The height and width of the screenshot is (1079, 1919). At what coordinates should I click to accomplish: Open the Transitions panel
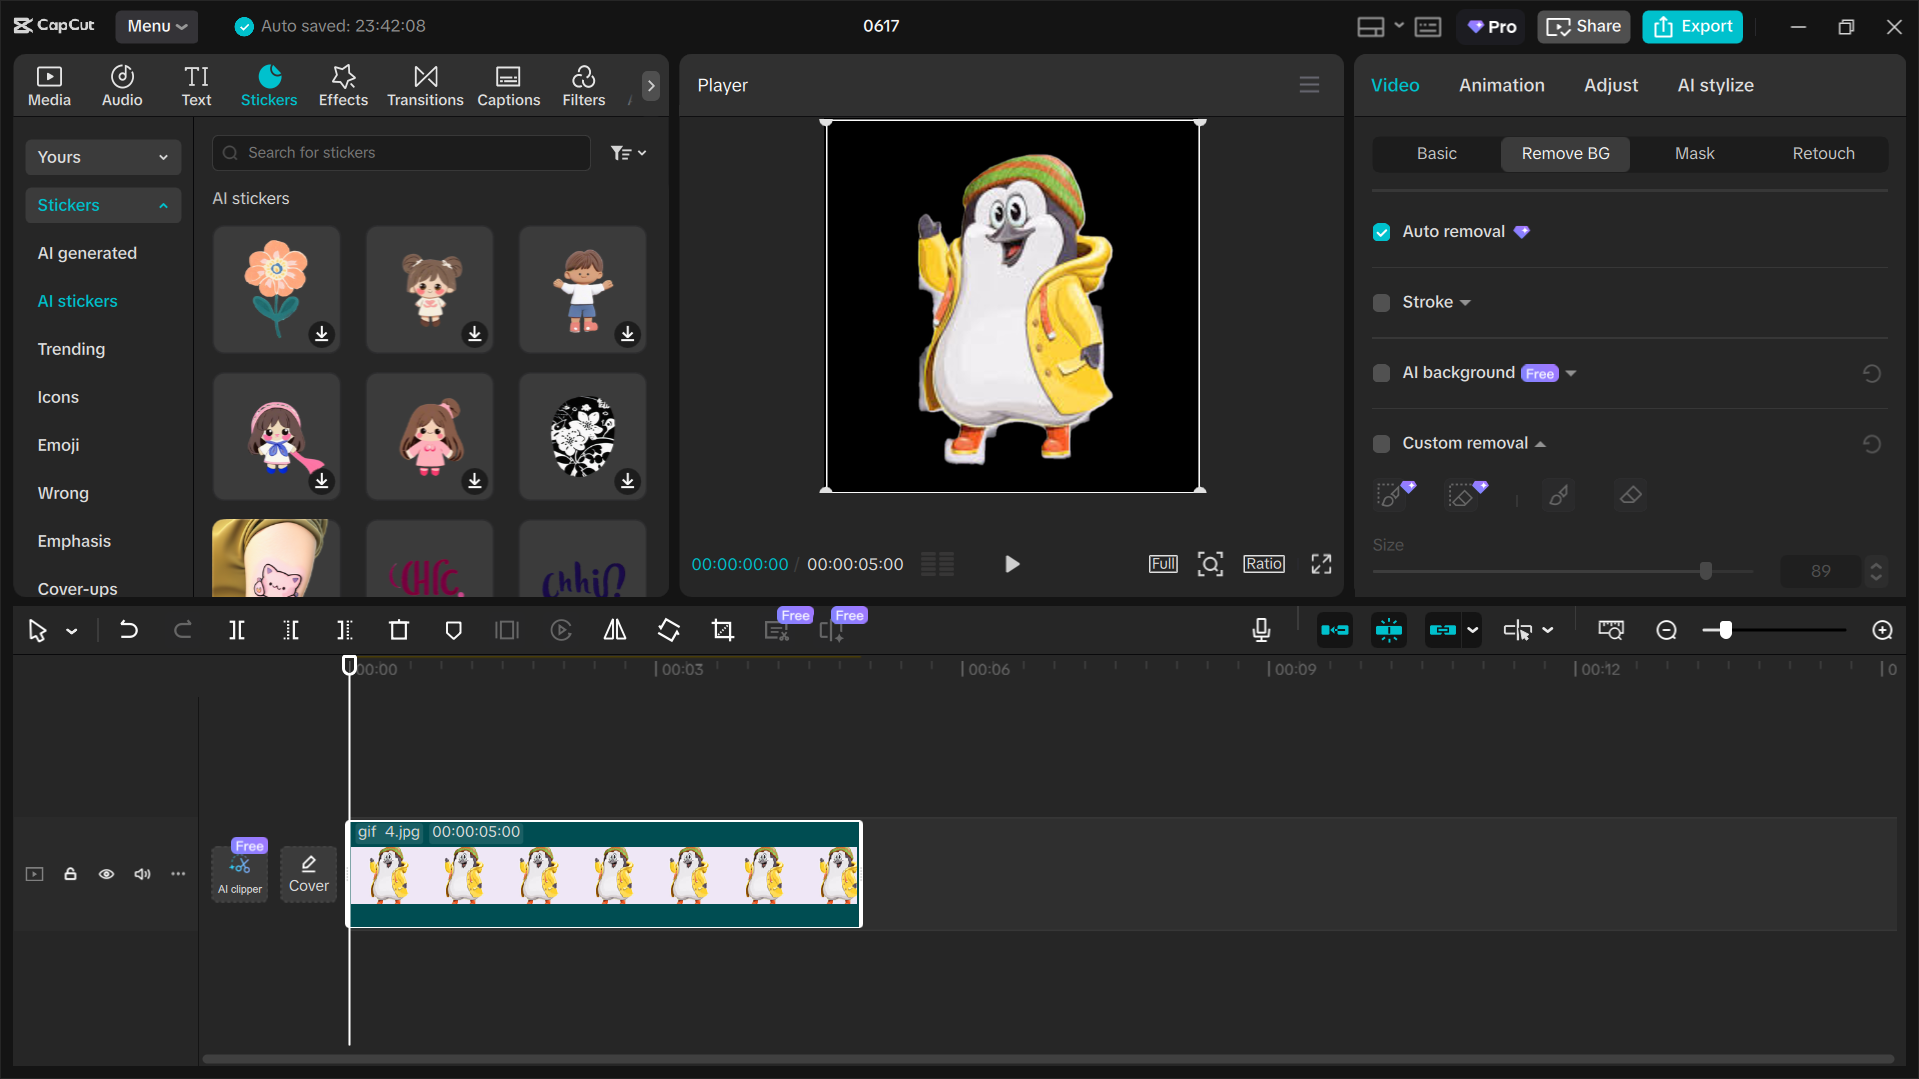[424, 85]
